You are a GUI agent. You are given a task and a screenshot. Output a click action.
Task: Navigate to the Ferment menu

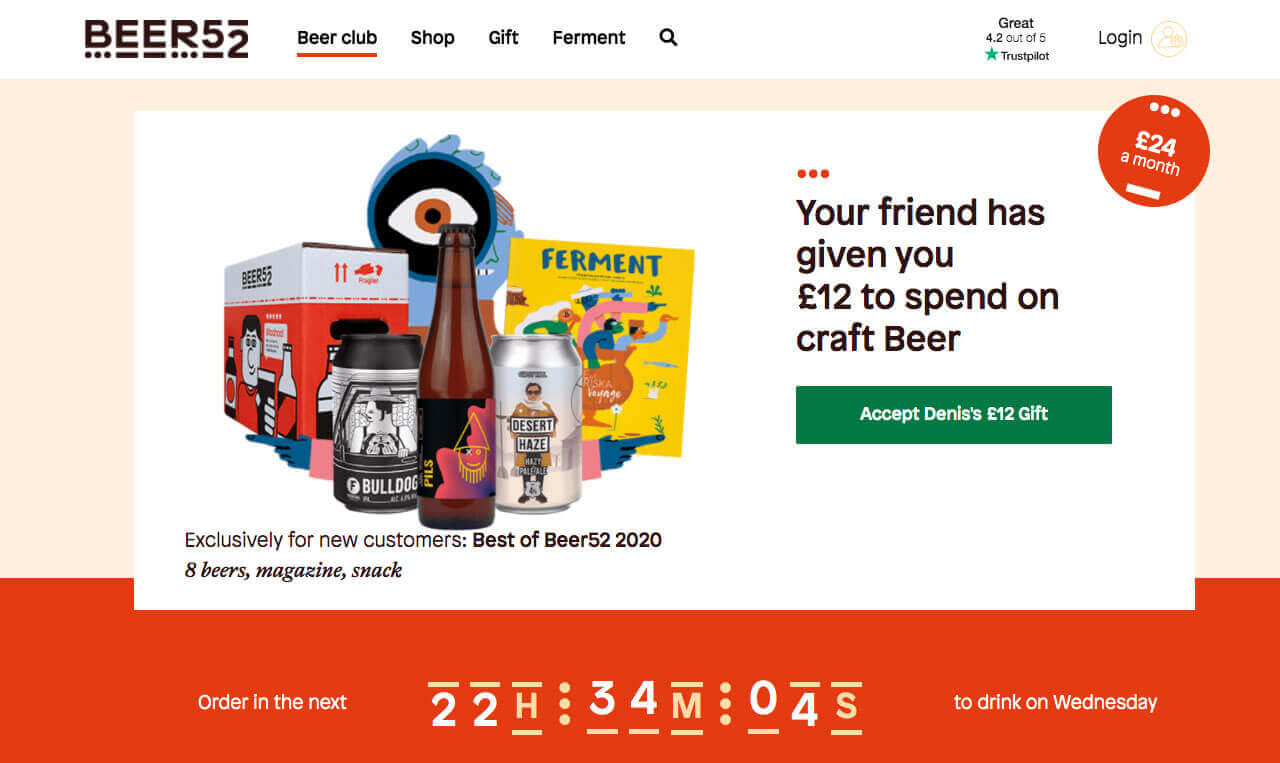pyautogui.click(x=589, y=38)
